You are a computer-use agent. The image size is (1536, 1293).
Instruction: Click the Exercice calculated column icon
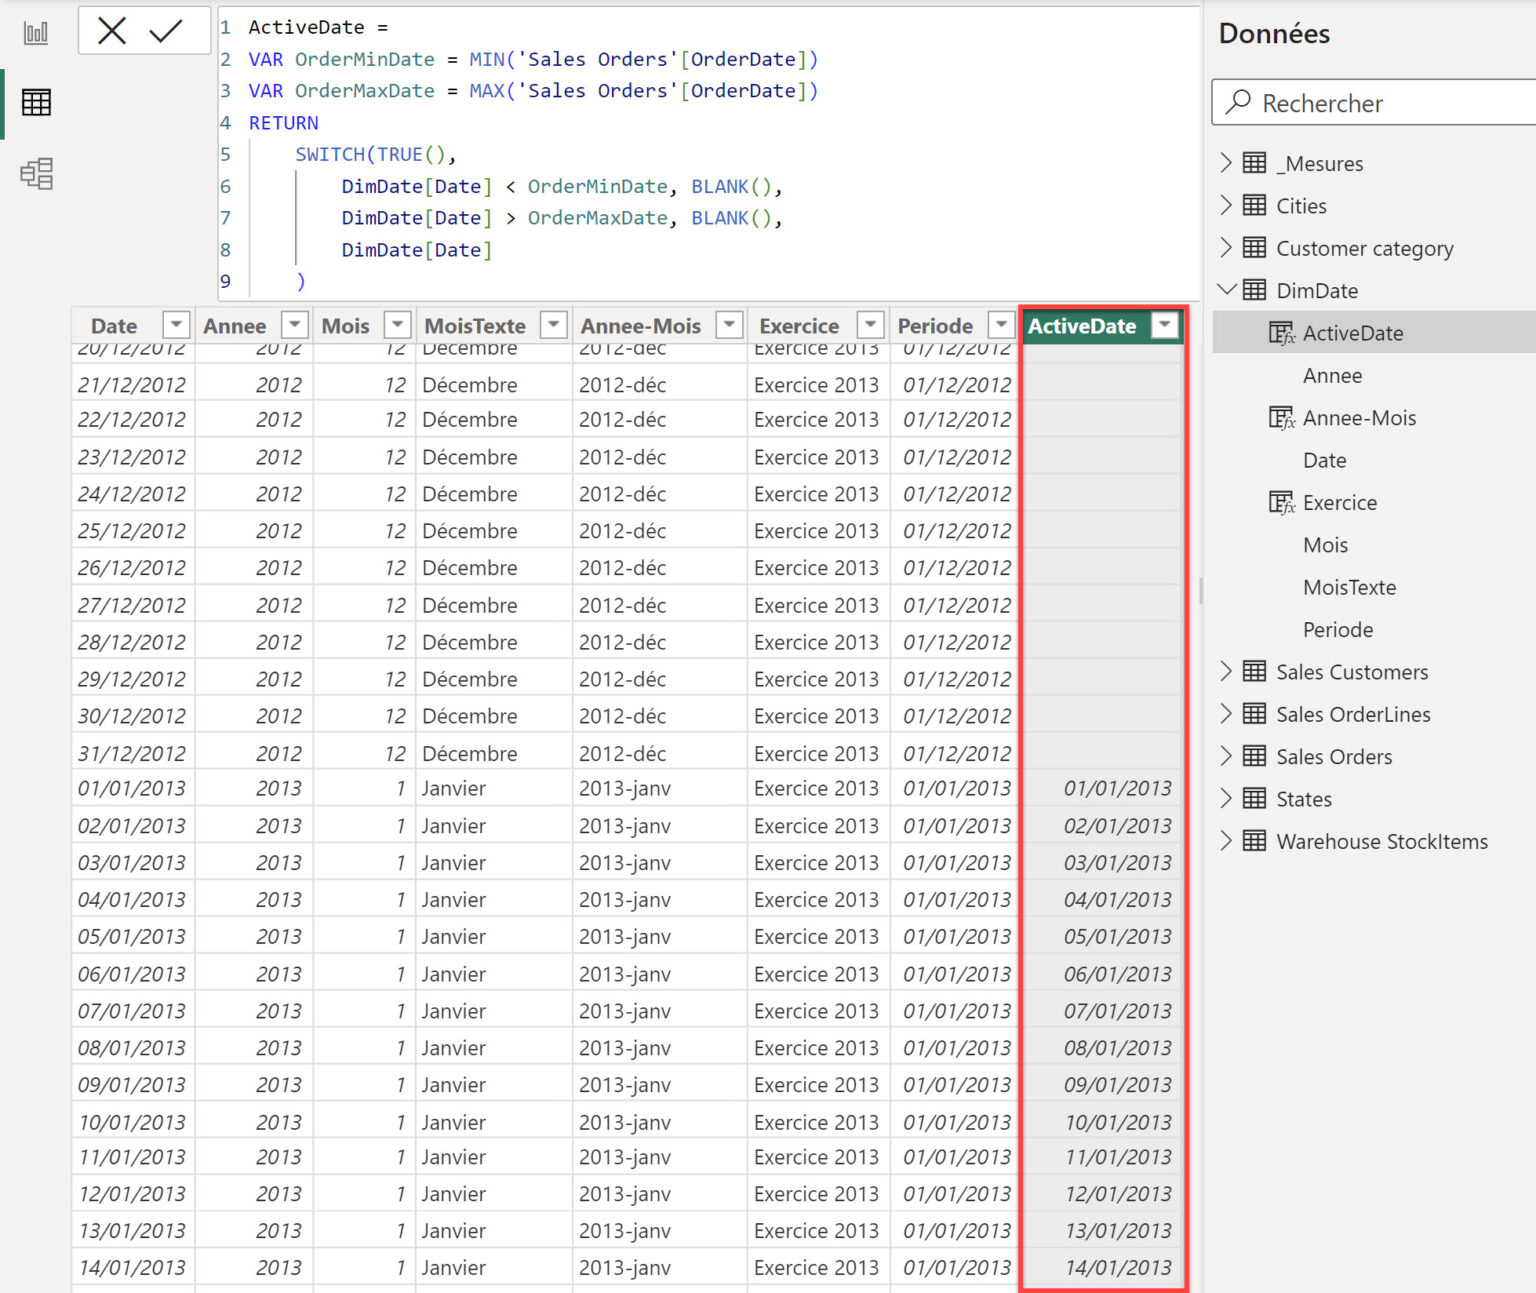pyautogui.click(x=1281, y=503)
